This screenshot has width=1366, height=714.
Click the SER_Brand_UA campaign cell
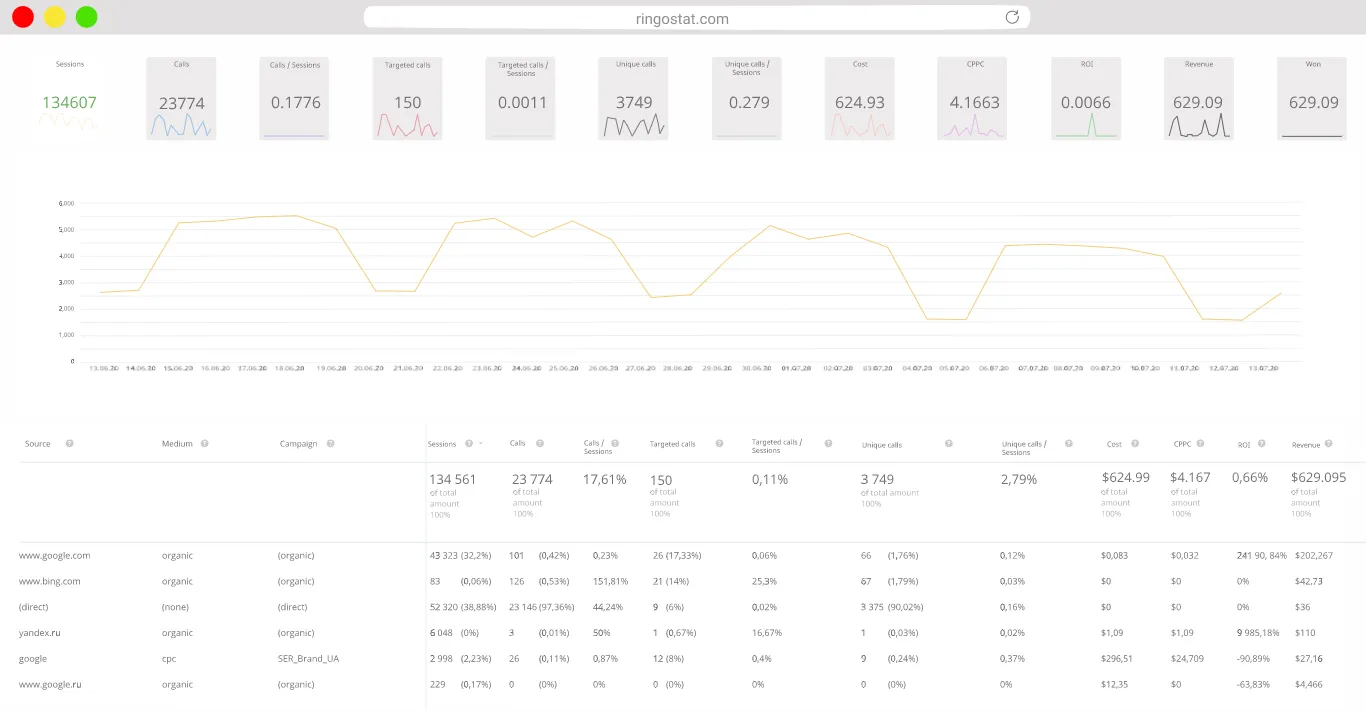(308, 659)
